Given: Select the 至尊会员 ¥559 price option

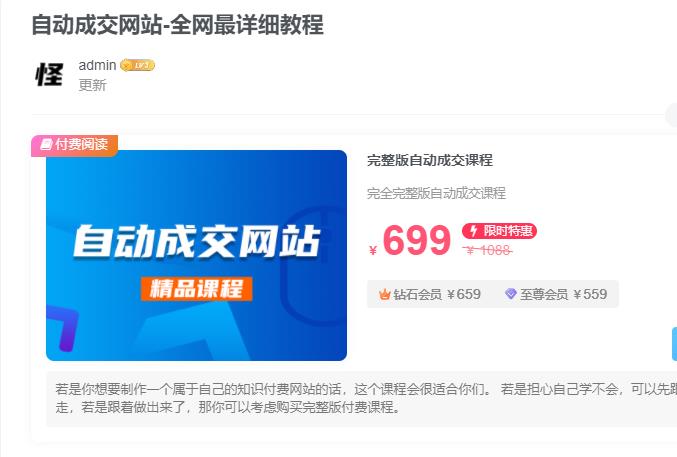Looking at the screenshot, I should [556, 295].
